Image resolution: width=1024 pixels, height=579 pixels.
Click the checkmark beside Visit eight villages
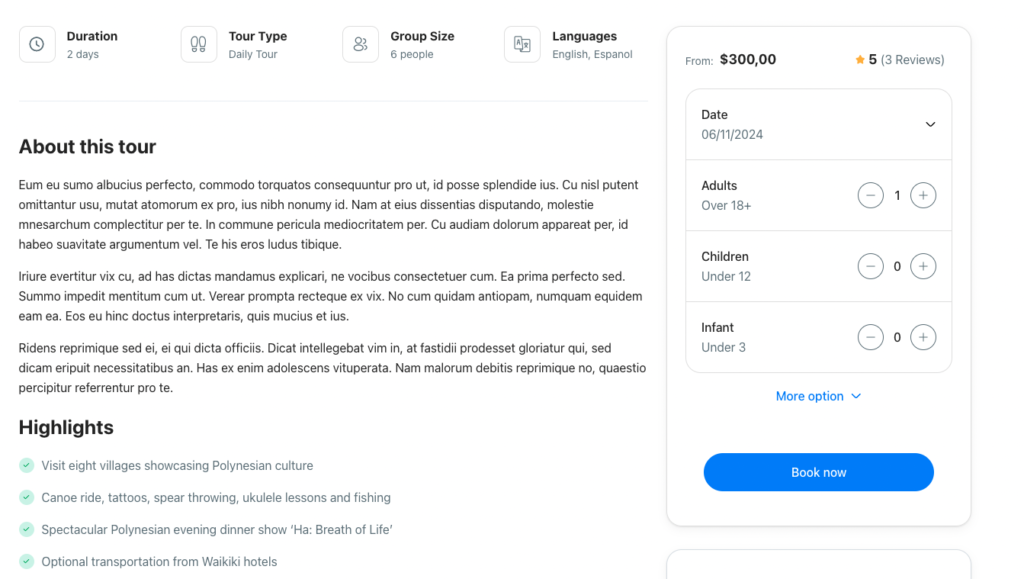click(x=26, y=465)
